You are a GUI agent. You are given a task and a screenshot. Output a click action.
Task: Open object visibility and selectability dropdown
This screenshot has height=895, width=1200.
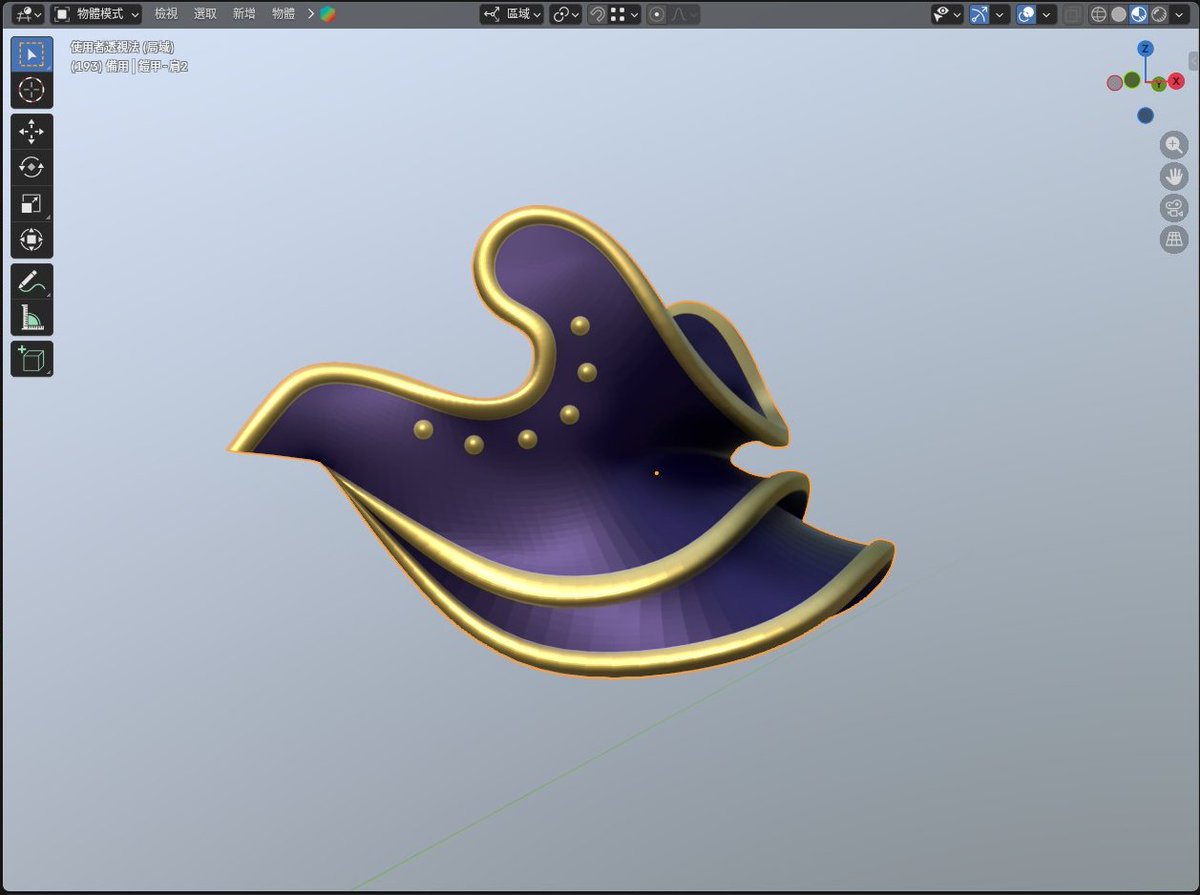pyautogui.click(x=947, y=14)
